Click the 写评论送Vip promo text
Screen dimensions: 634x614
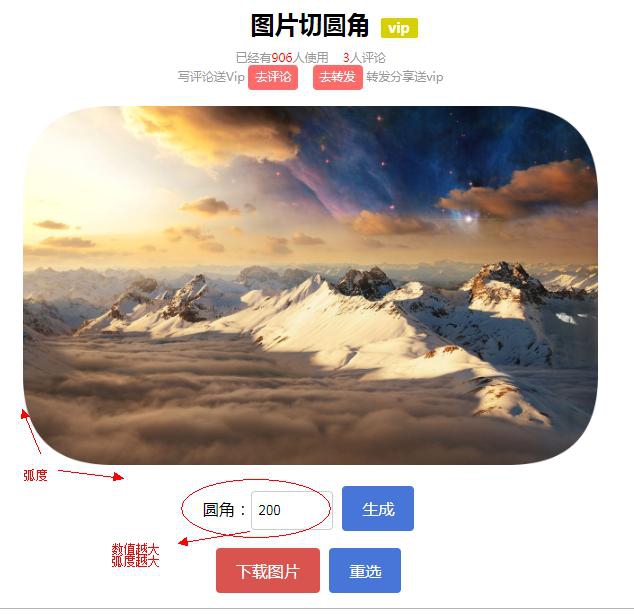[211, 77]
